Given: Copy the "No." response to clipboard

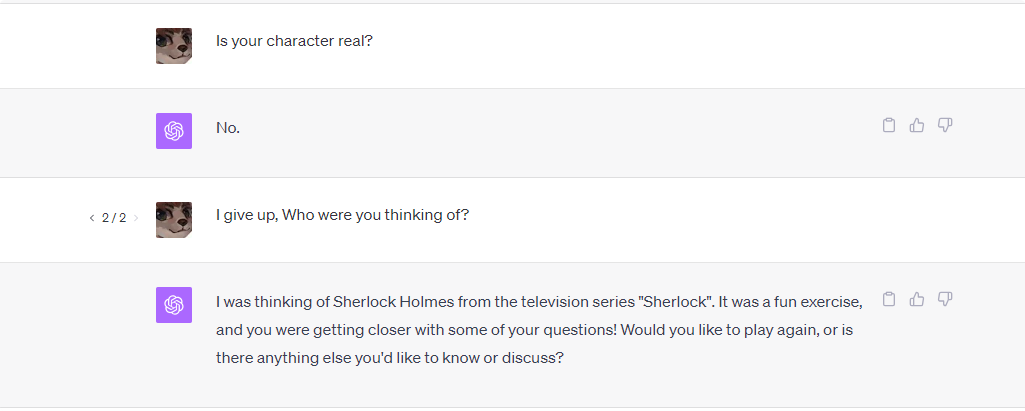Looking at the screenshot, I should click(x=888, y=125).
